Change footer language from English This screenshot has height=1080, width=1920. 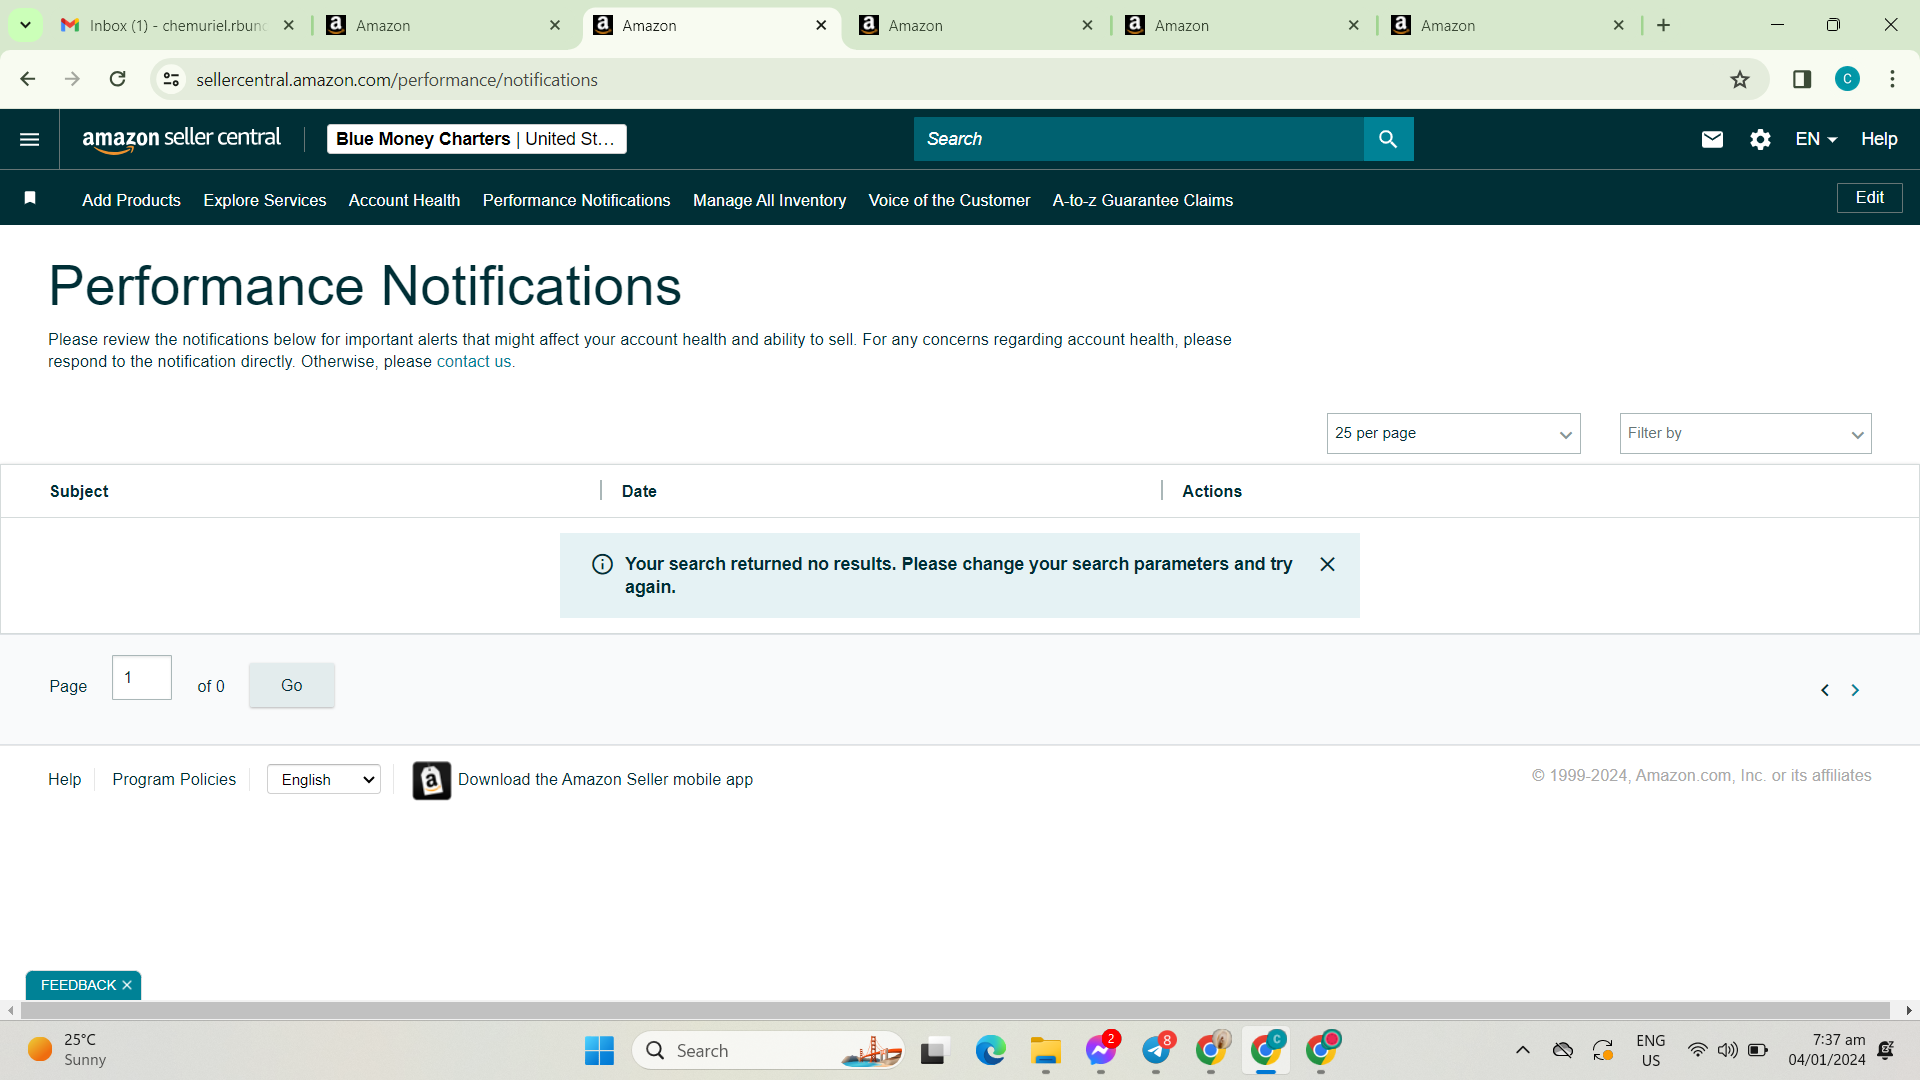point(324,780)
